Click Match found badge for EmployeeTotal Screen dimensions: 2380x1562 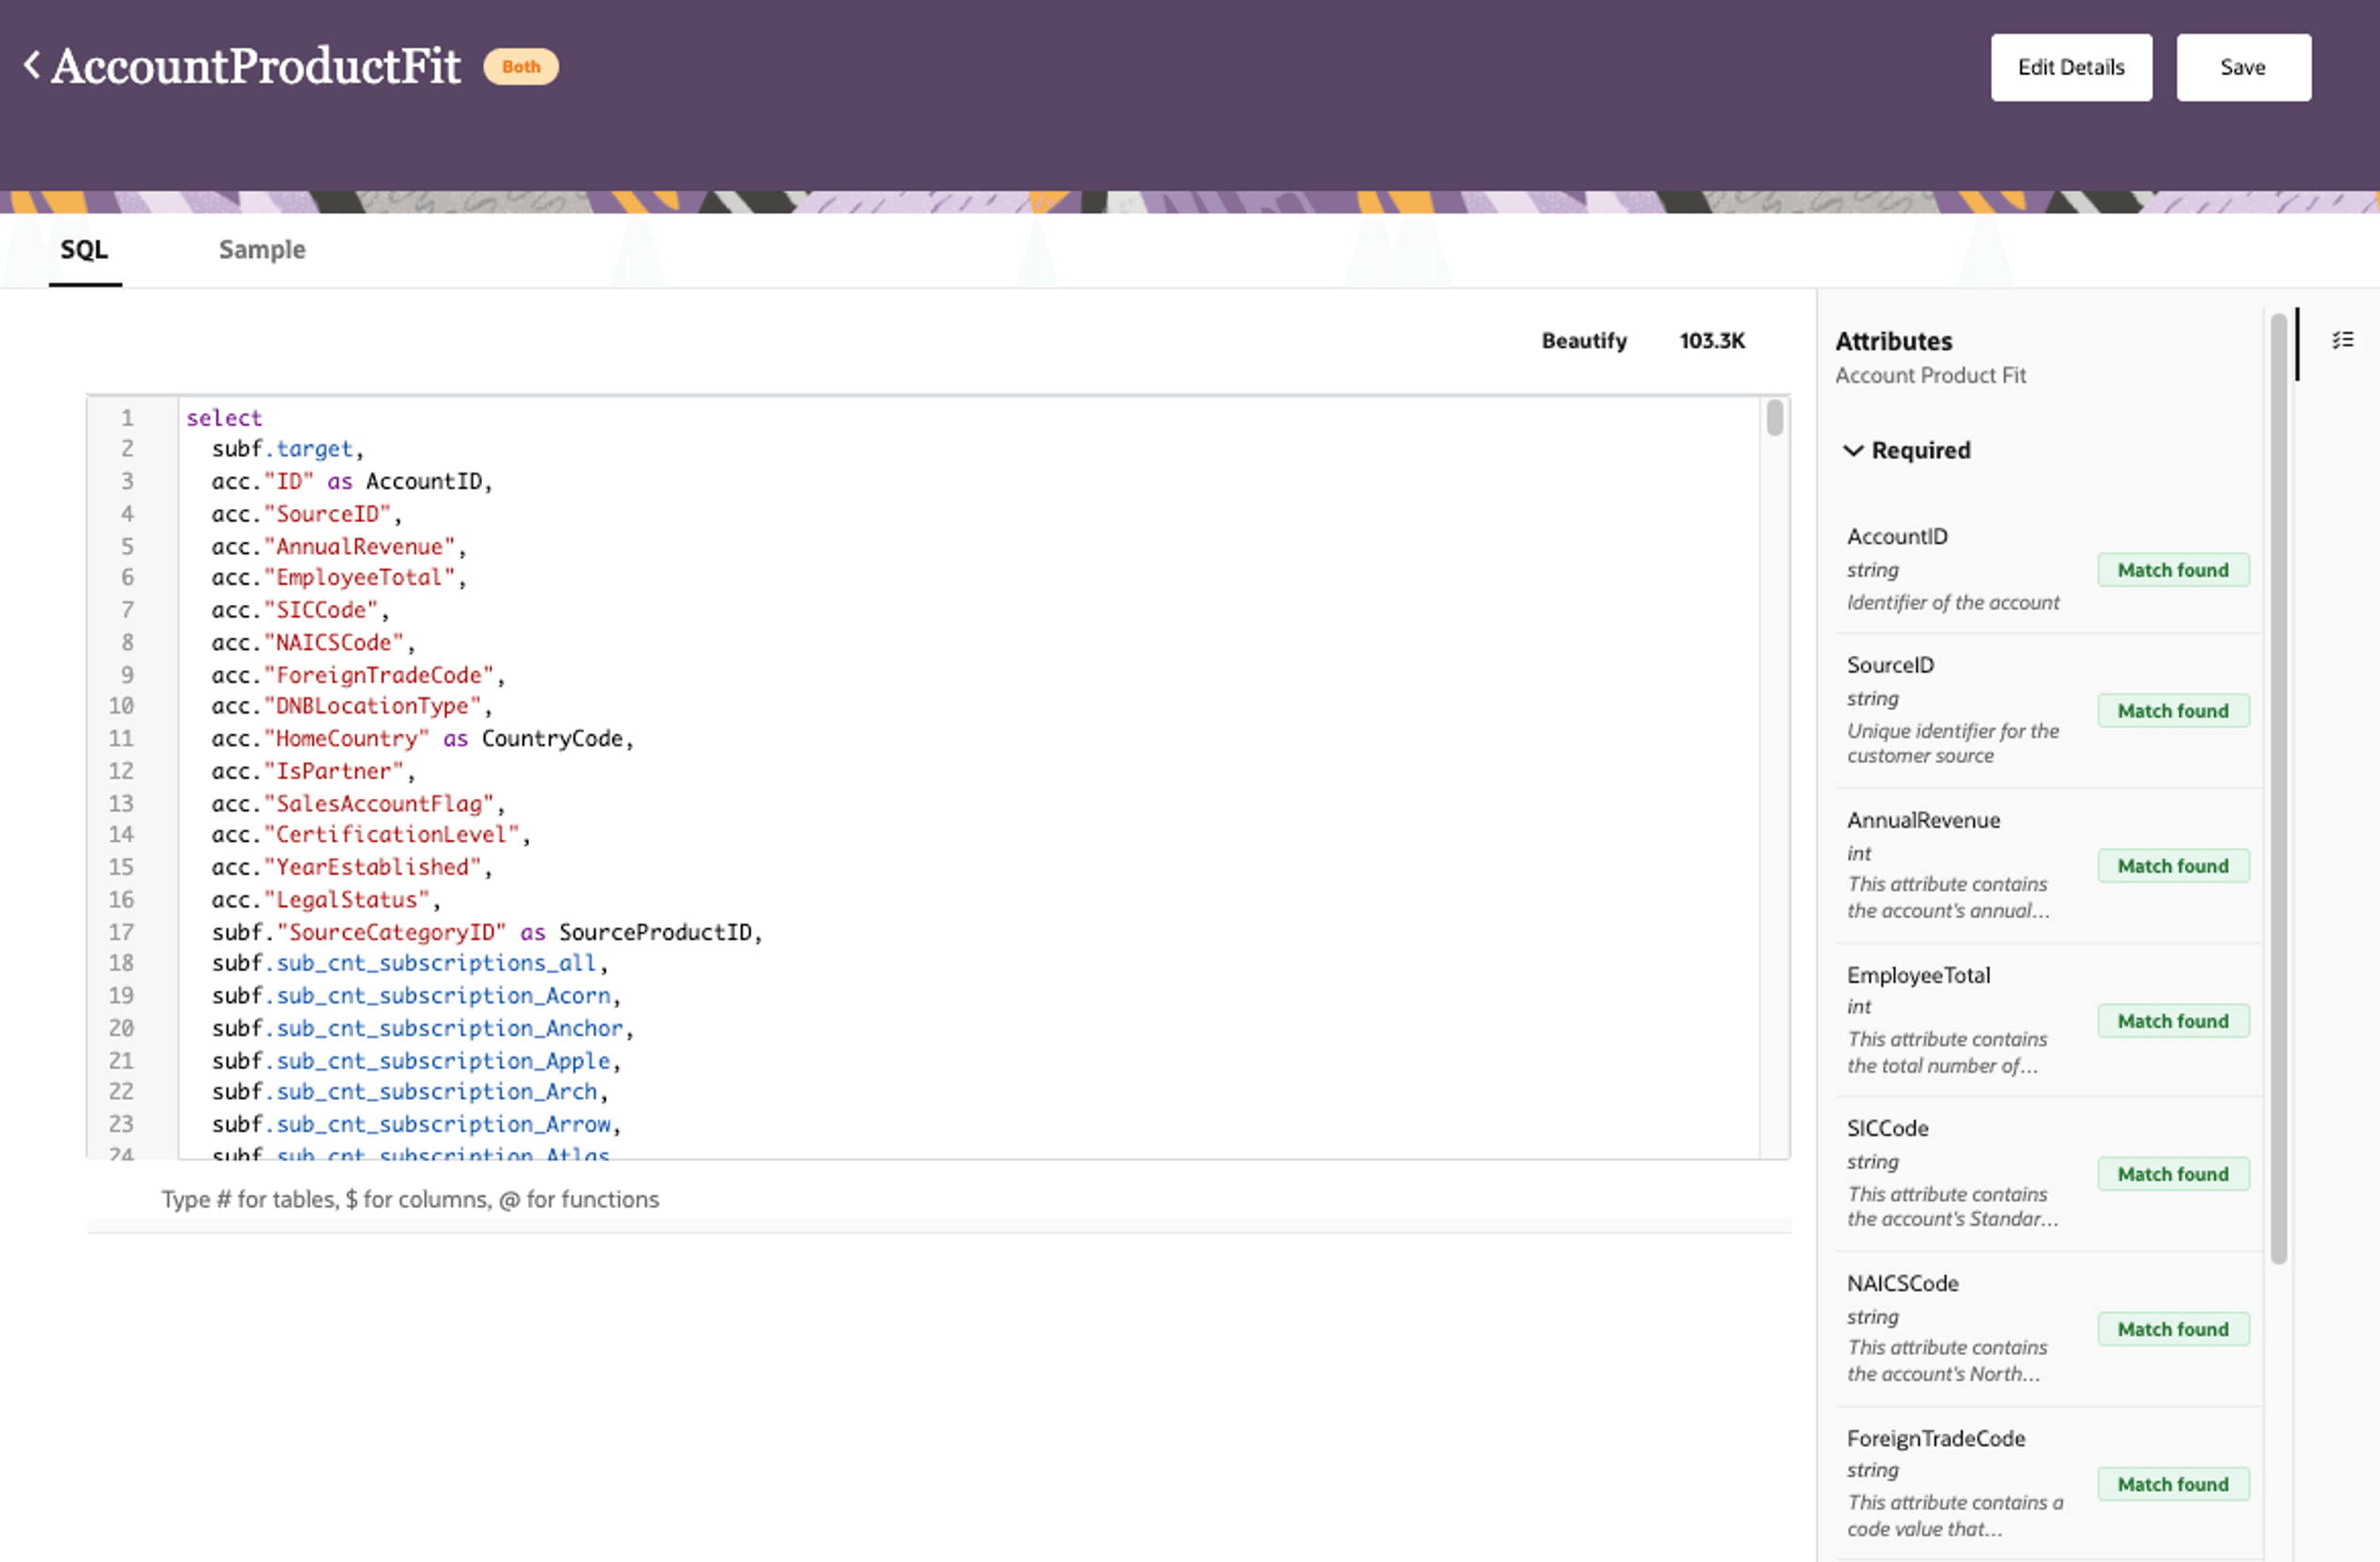point(2173,1020)
